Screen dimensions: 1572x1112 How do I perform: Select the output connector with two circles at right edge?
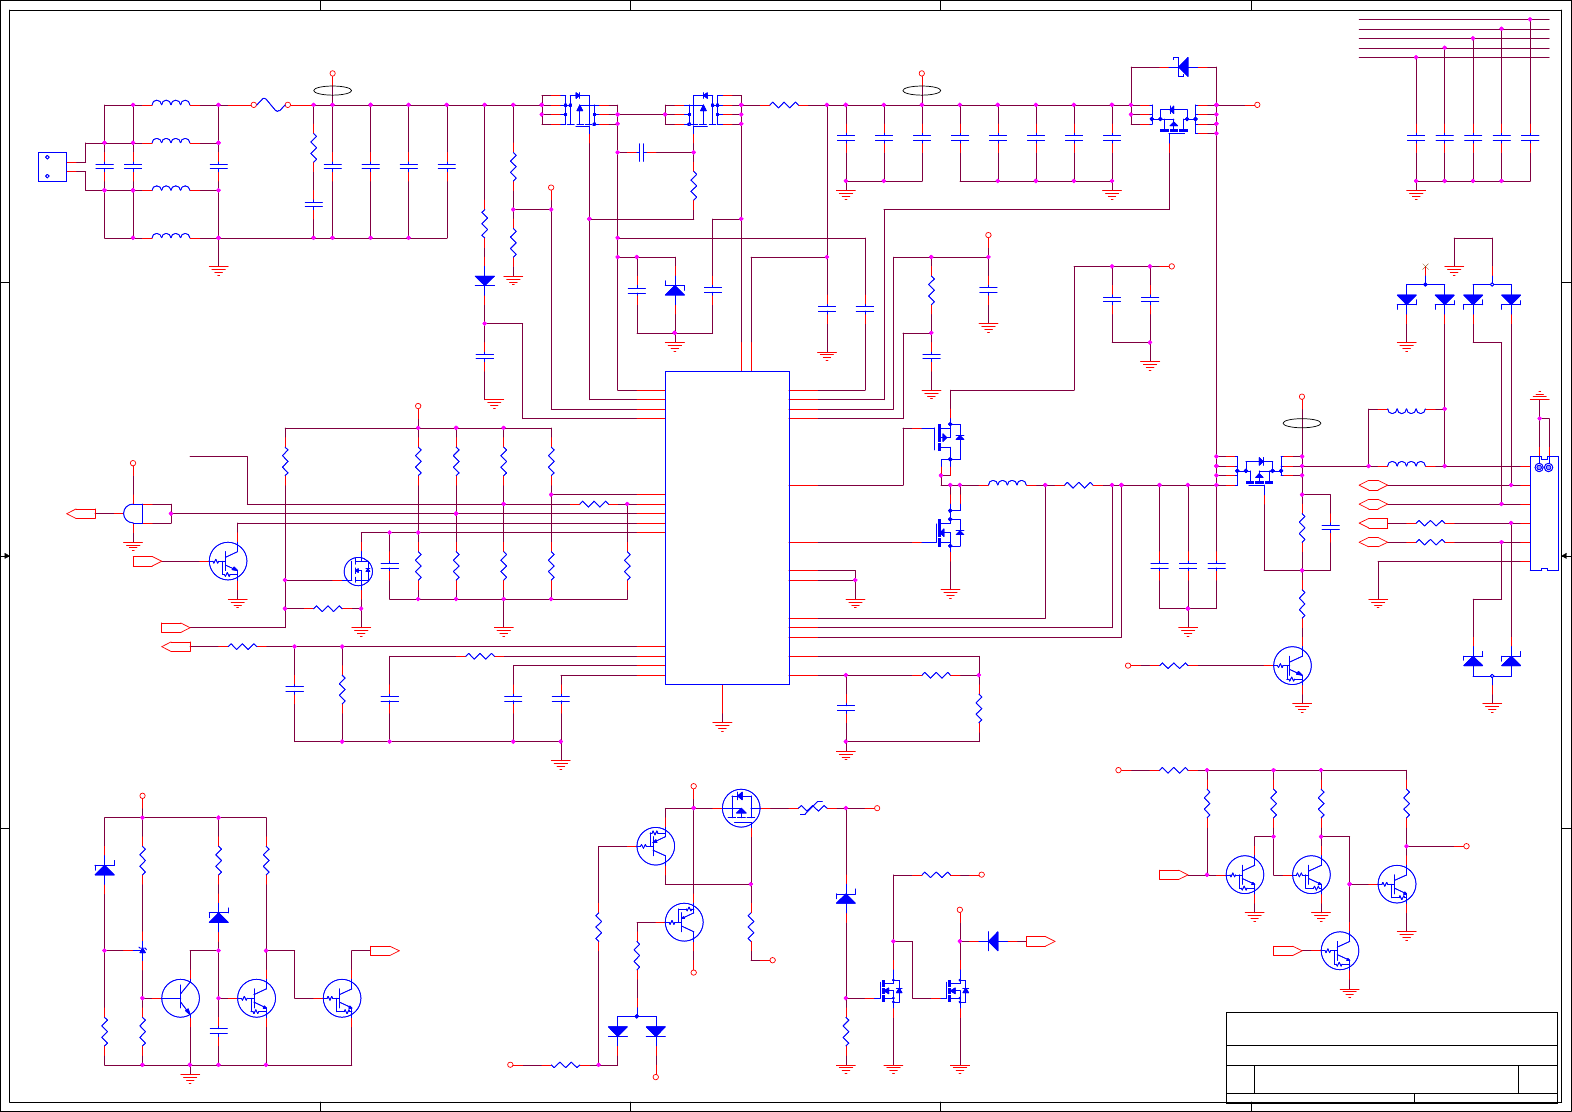pos(1544,513)
